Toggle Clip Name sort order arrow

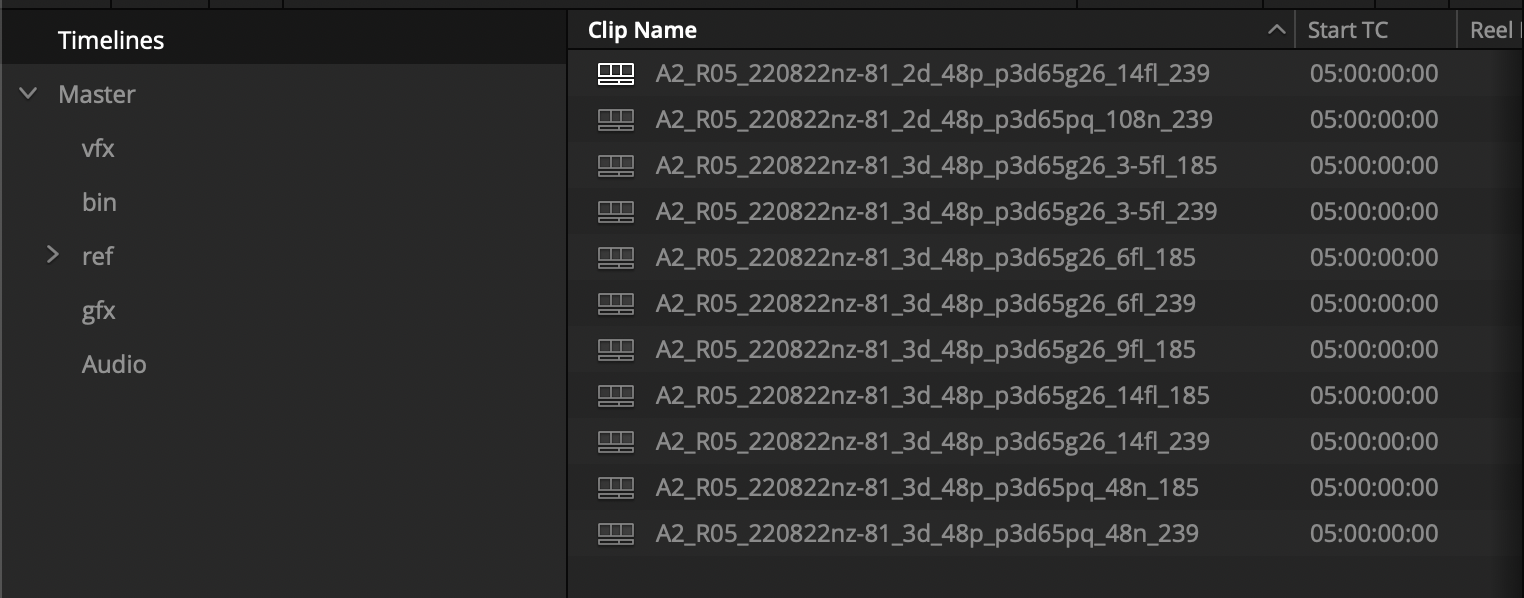click(1276, 31)
